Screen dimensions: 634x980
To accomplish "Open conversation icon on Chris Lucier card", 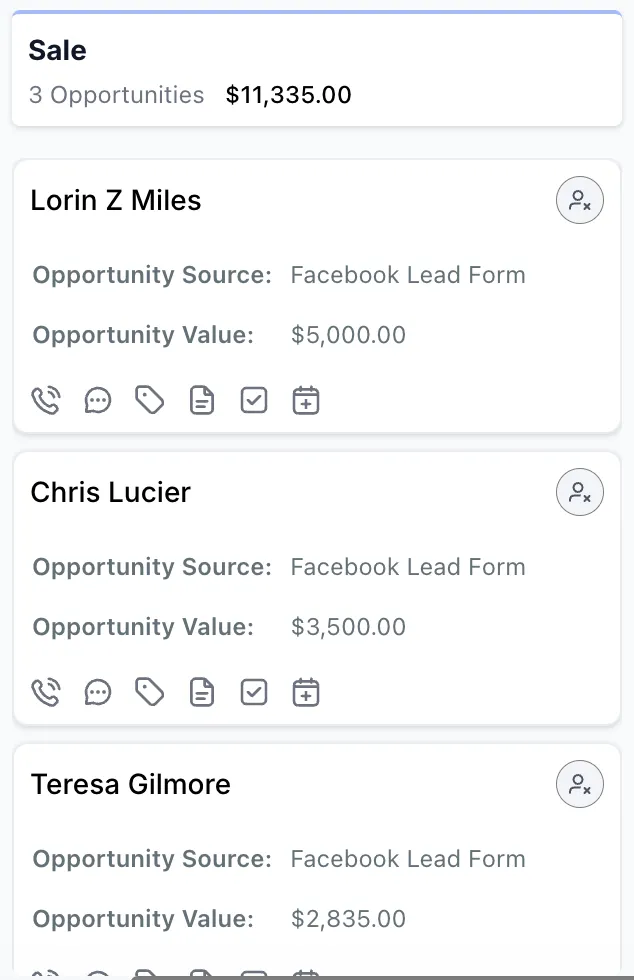I will tap(98, 693).
